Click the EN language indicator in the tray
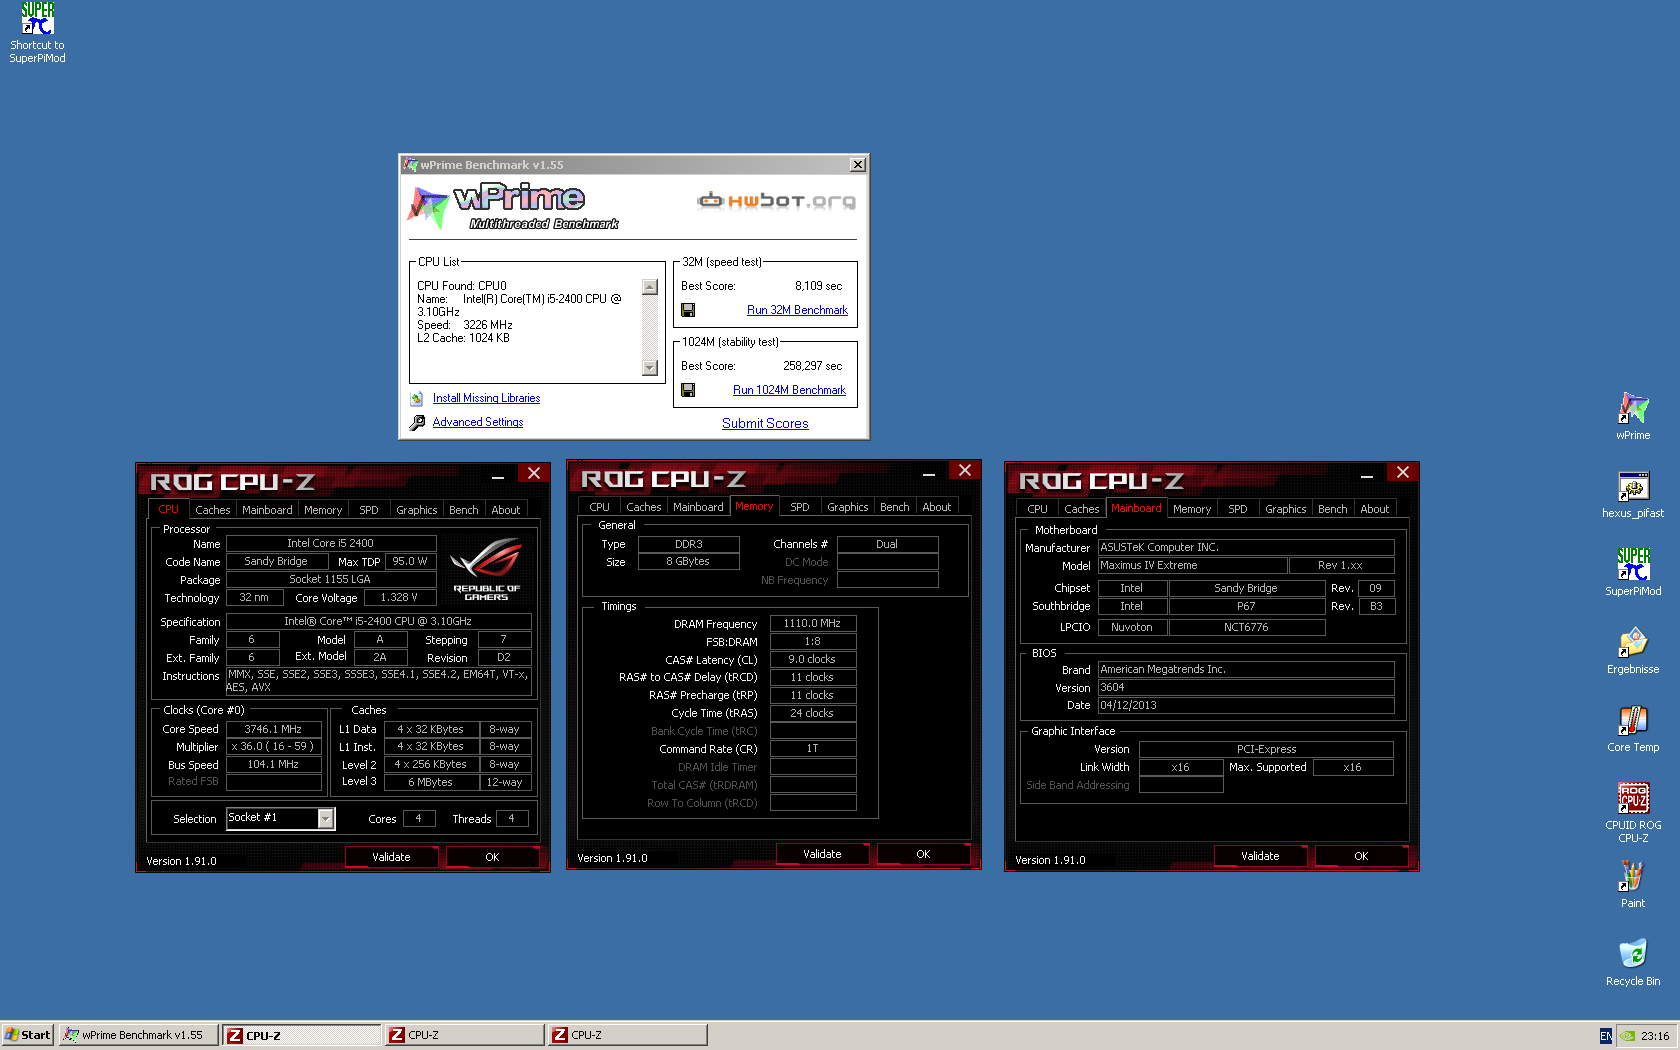This screenshot has height=1050, width=1680. click(x=1605, y=1036)
